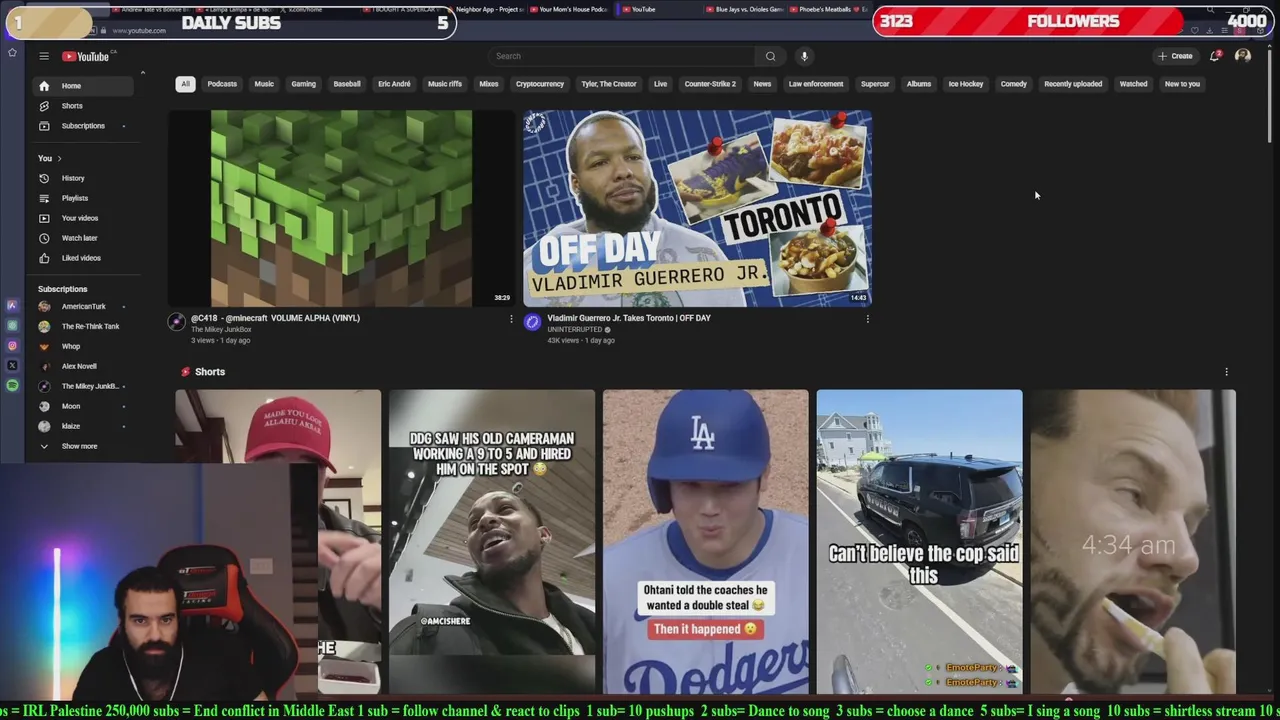Image resolution: width=1280 pixels, height=720 pixels.
Task: Select the Supercar filter chip
Action: 875,84
